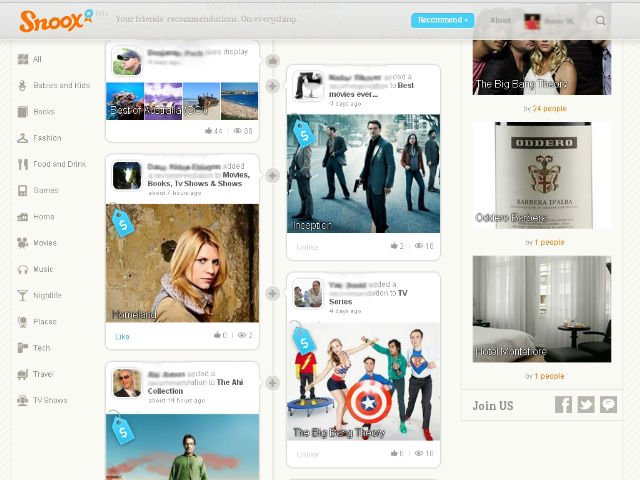Click the Snoox logo
The height and width of the screenshot is (480, 640).
point(56,20)
